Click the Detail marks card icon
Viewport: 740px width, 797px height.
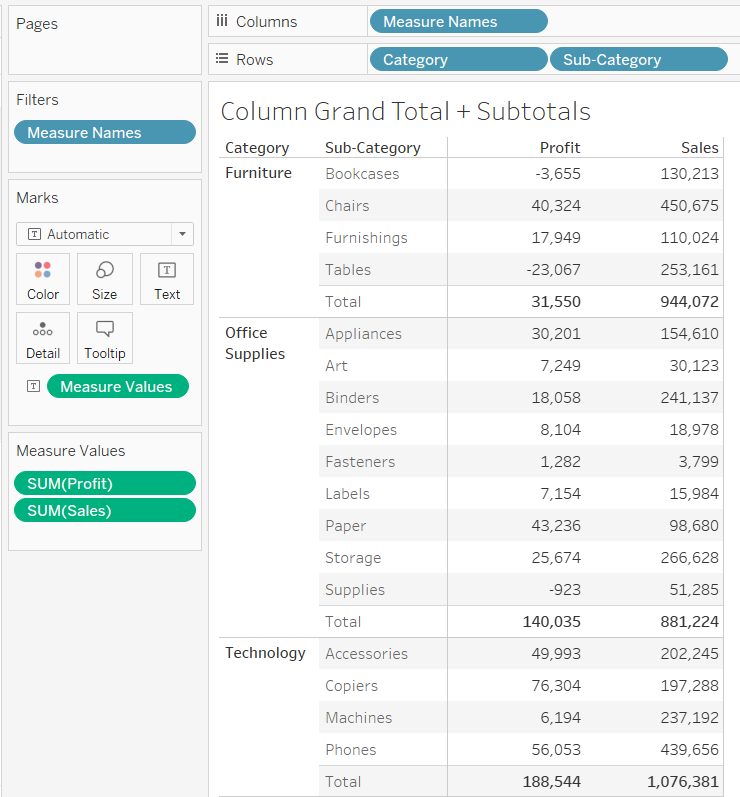(x=43, y=329)
